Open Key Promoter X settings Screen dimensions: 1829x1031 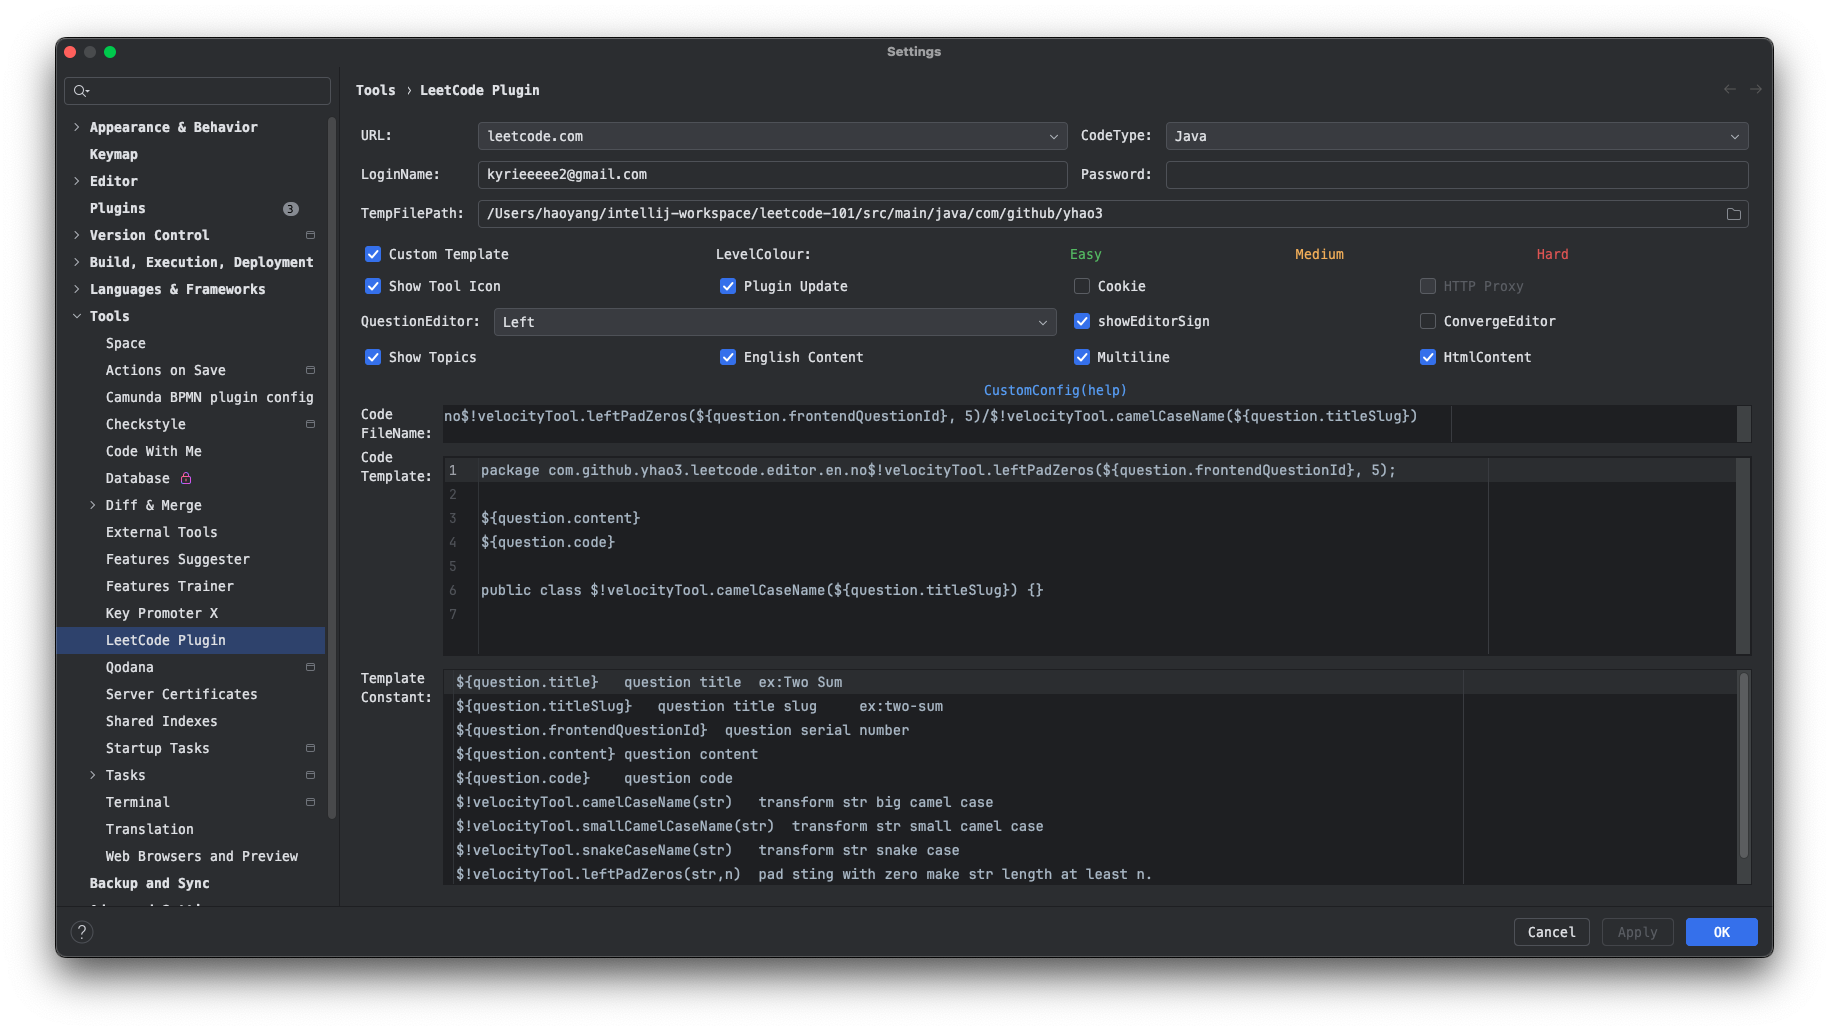(x=162, y=613)
